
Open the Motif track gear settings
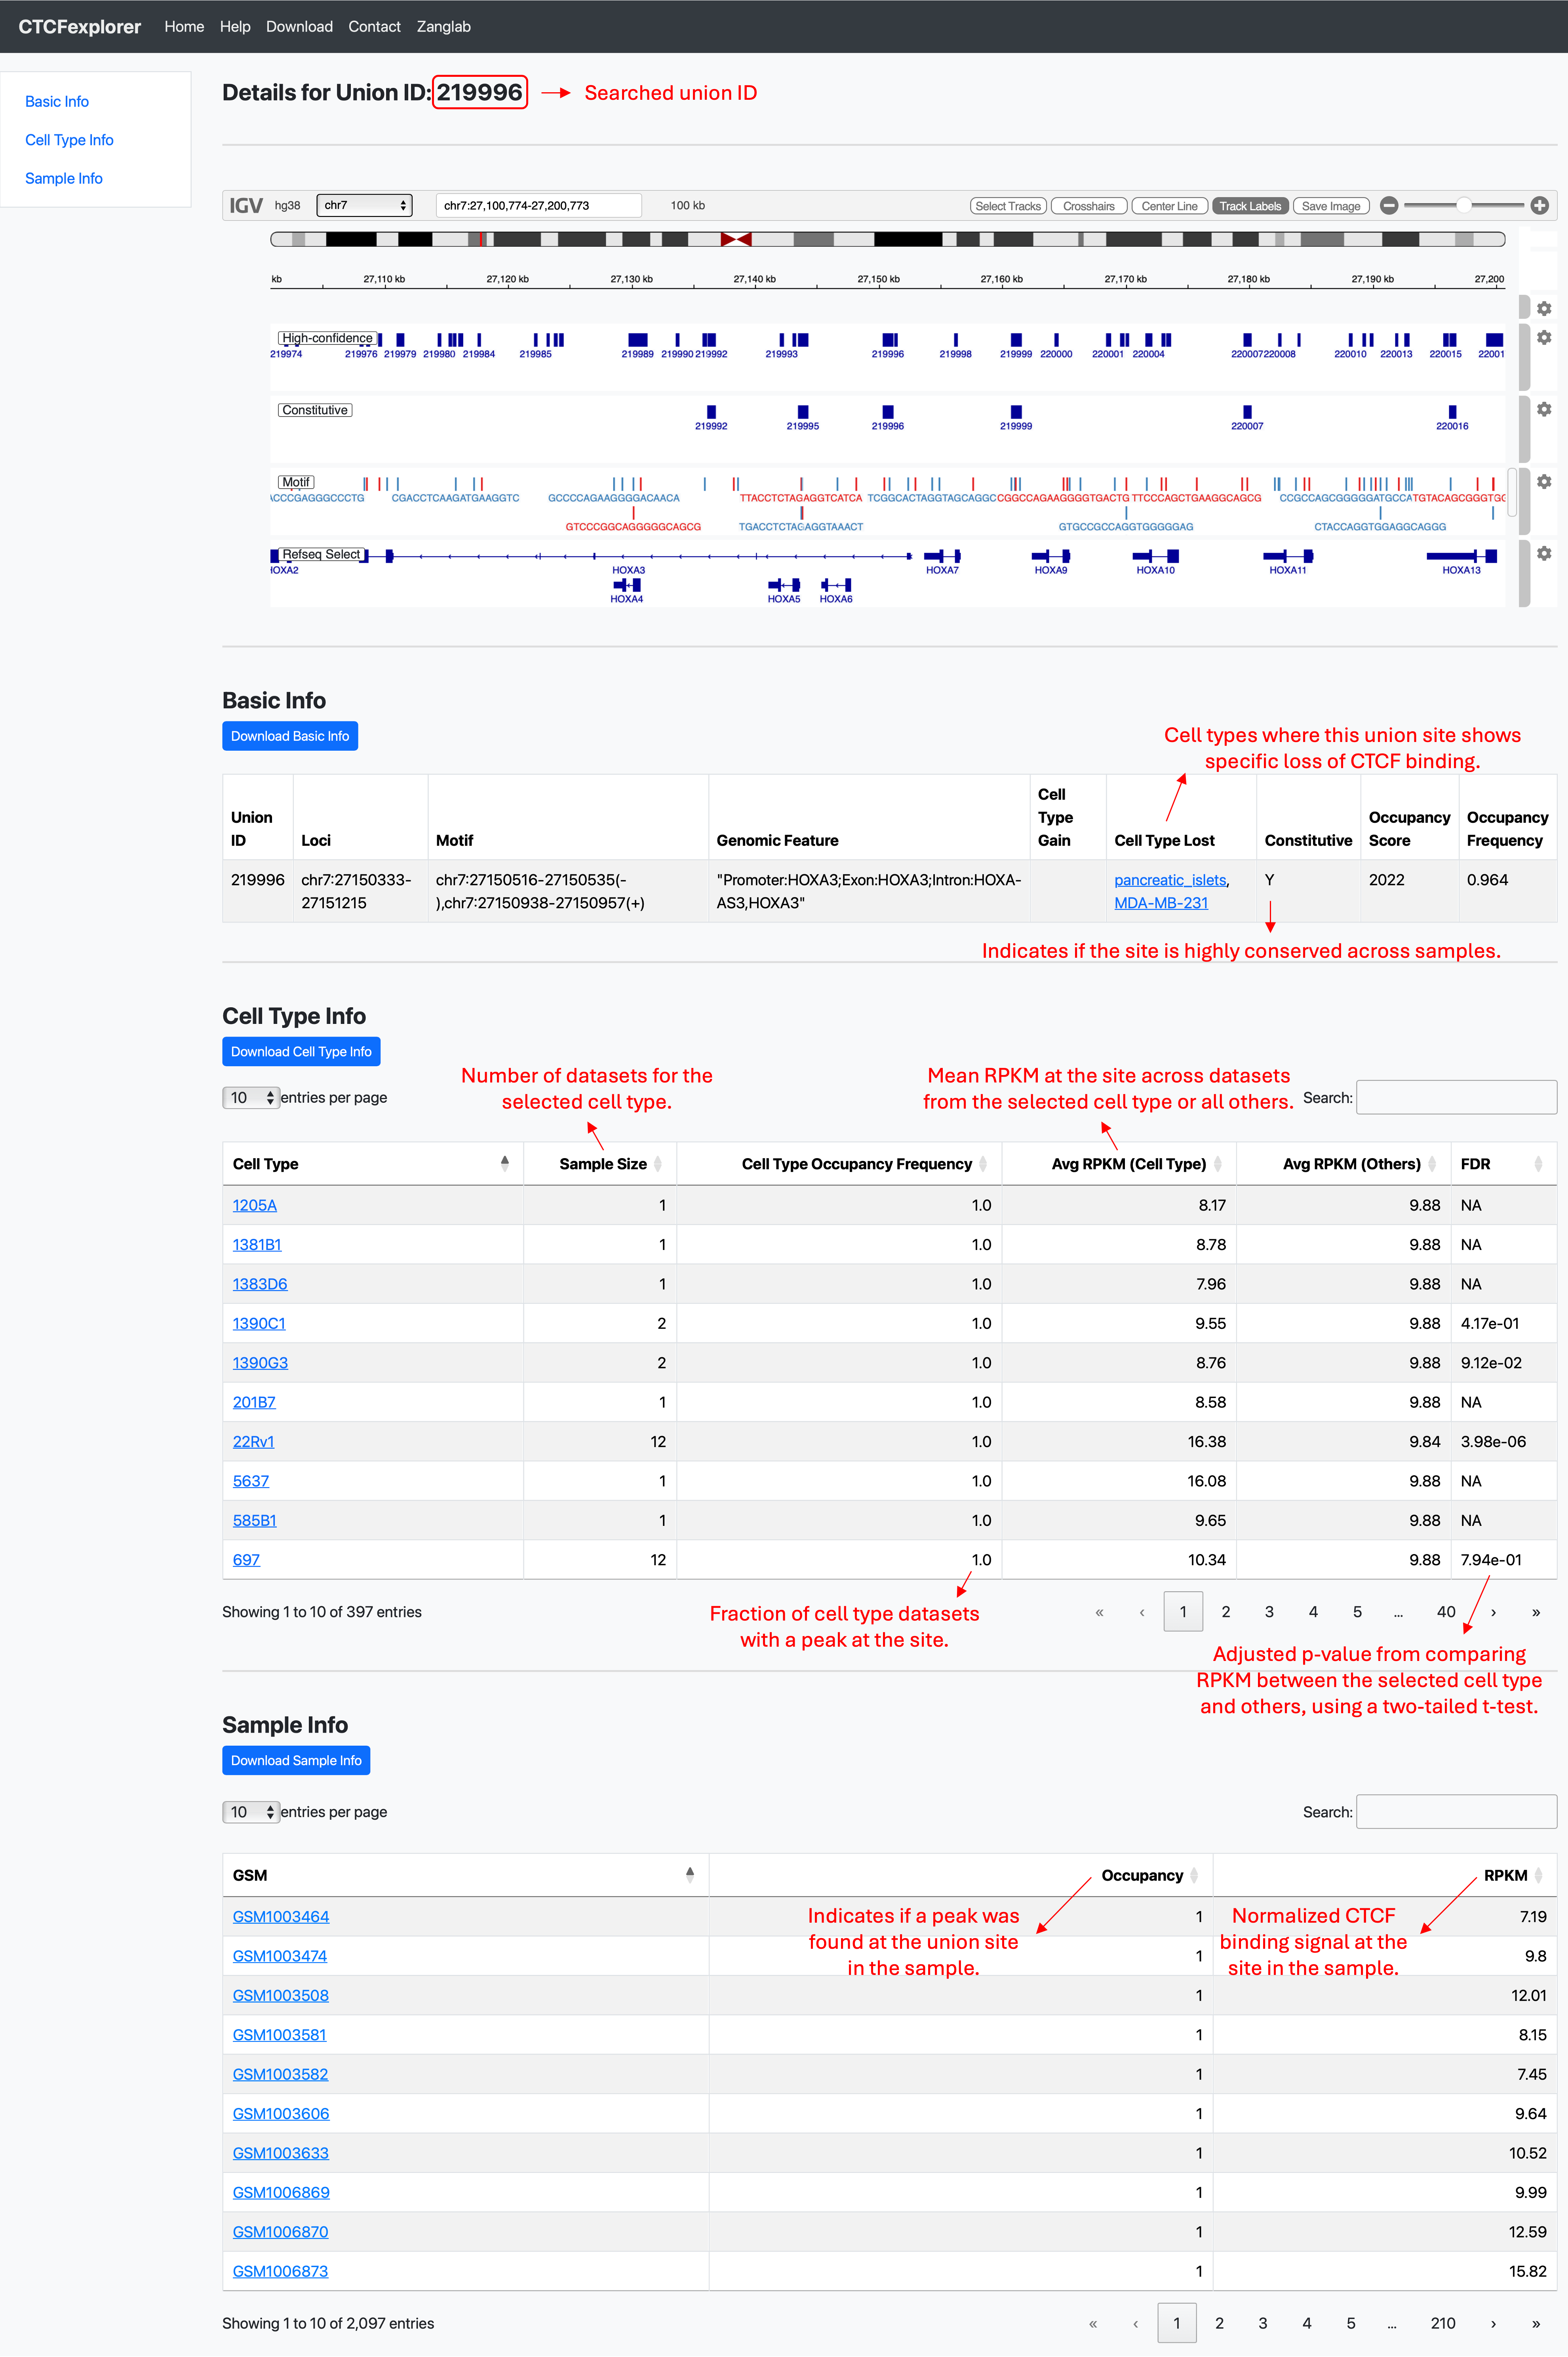click(x=1544, y=482)
